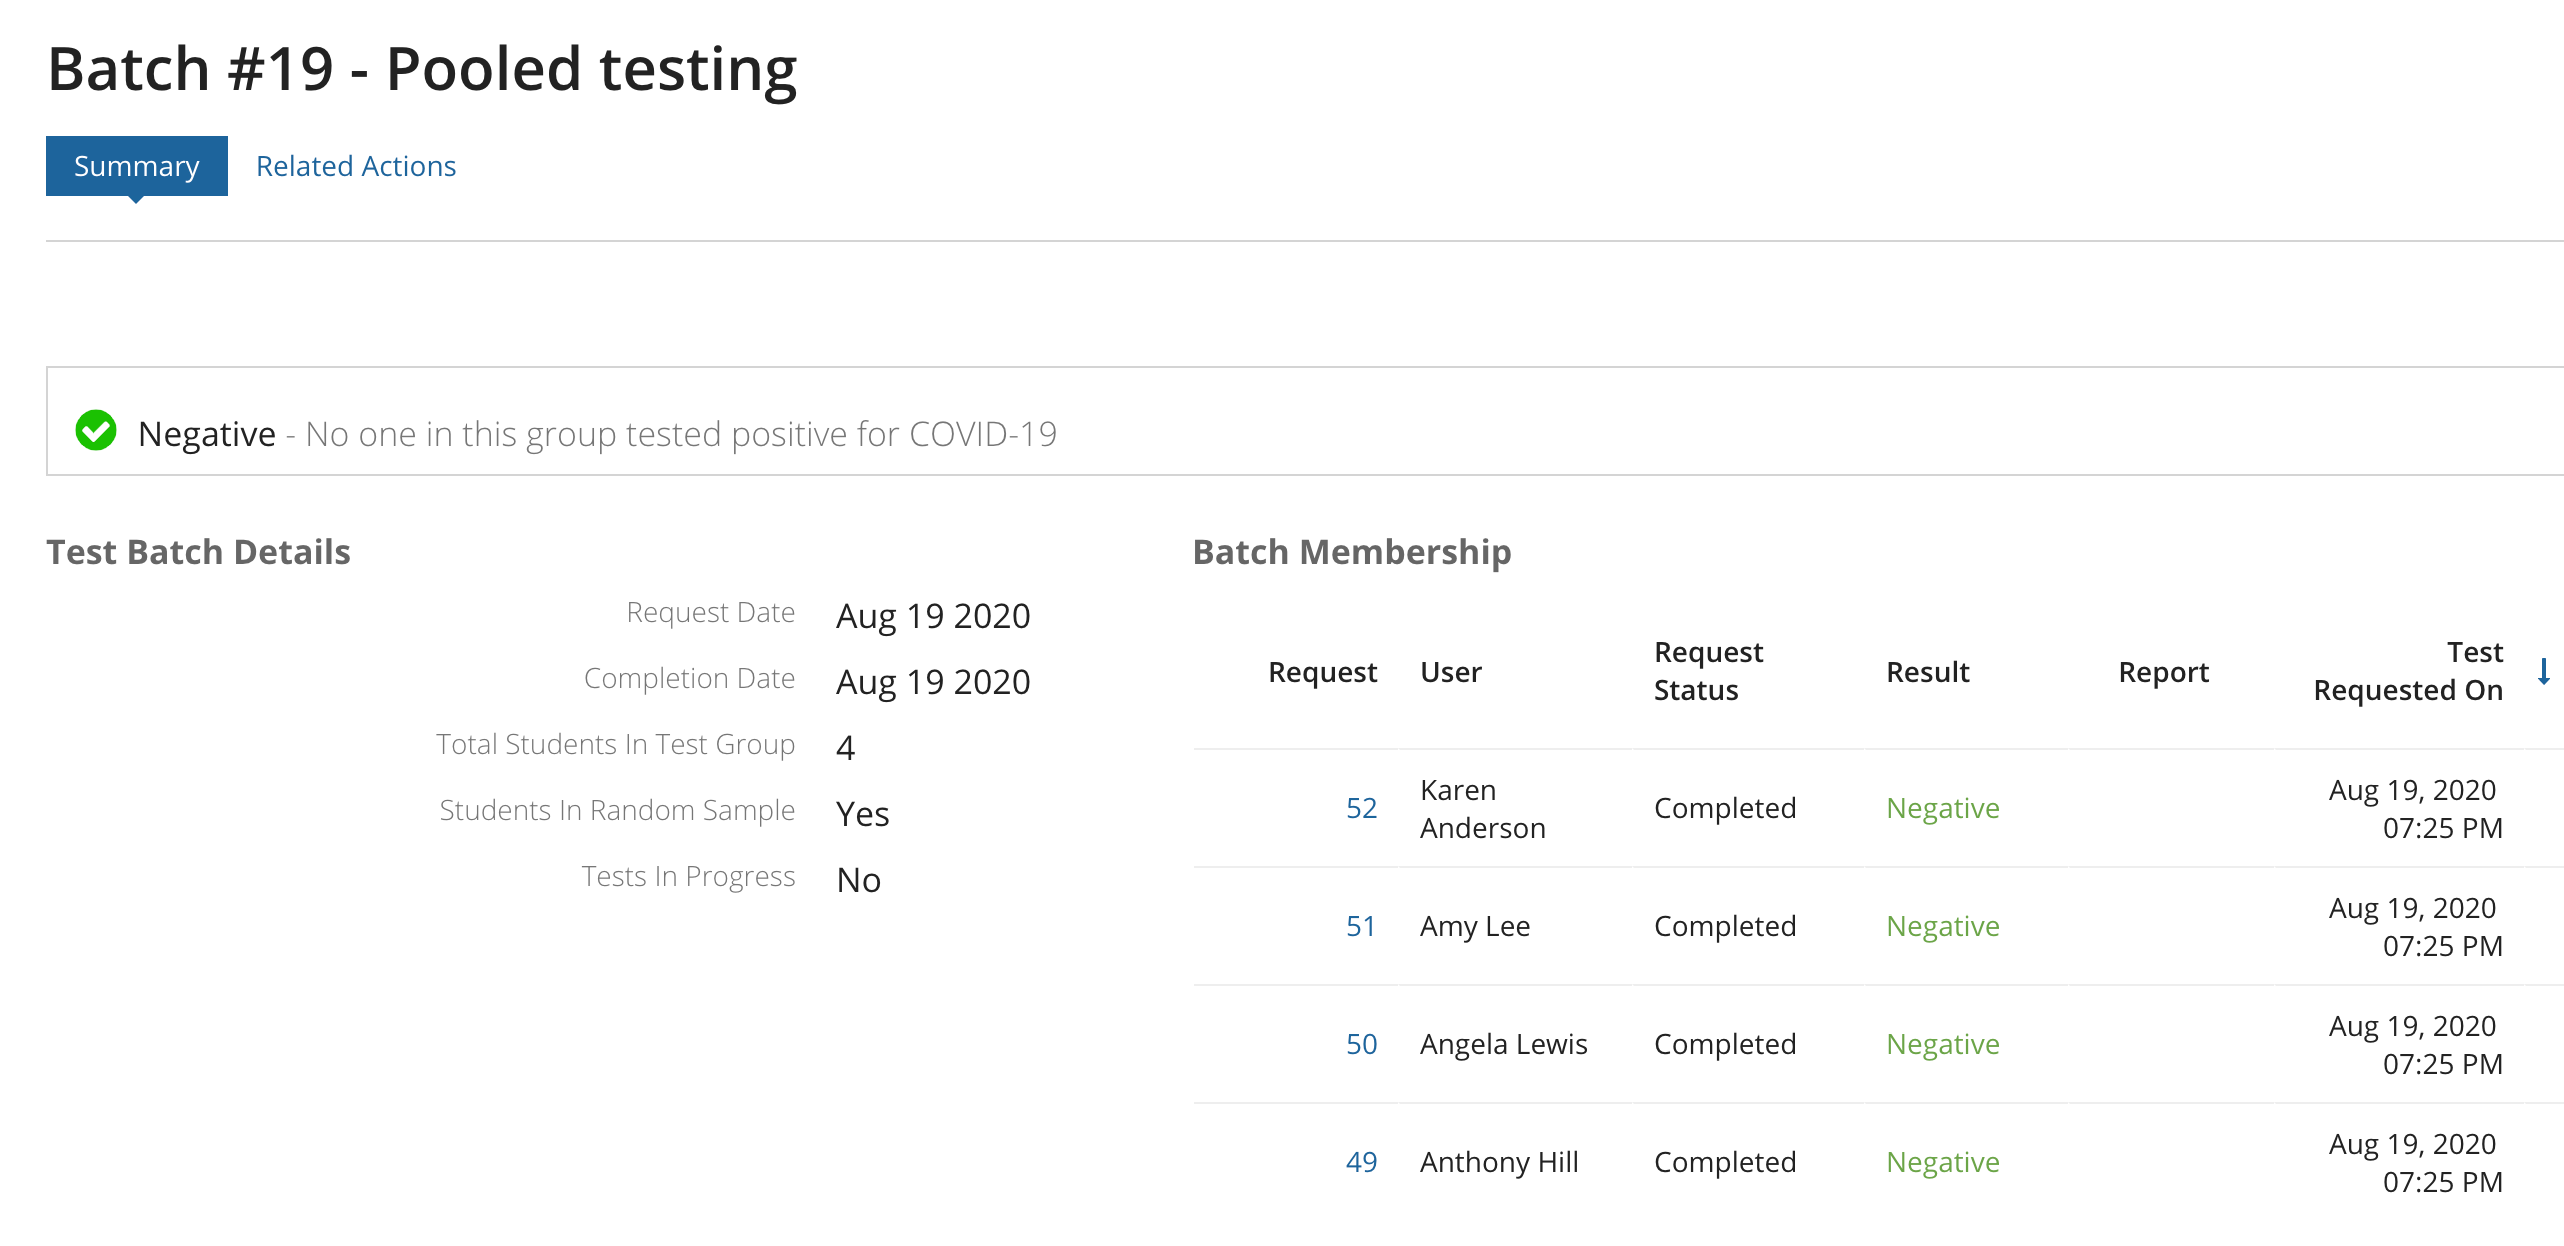Screen dimensions: 2564x1246
Task: Open the Summary tab
Action: point(137,166)
